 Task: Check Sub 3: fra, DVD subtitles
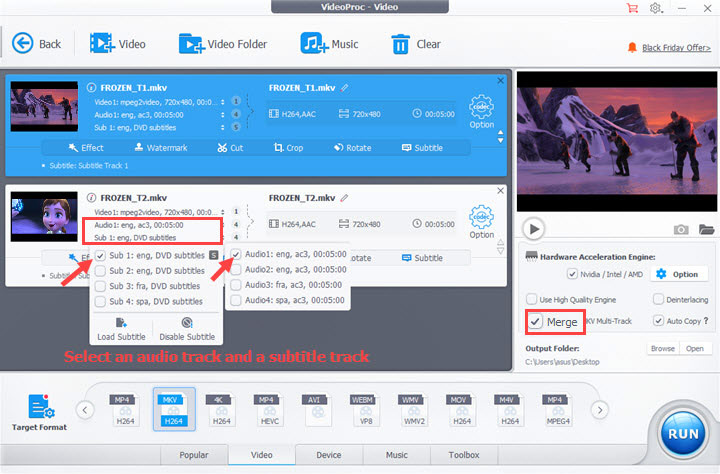[x=100, y=286]
